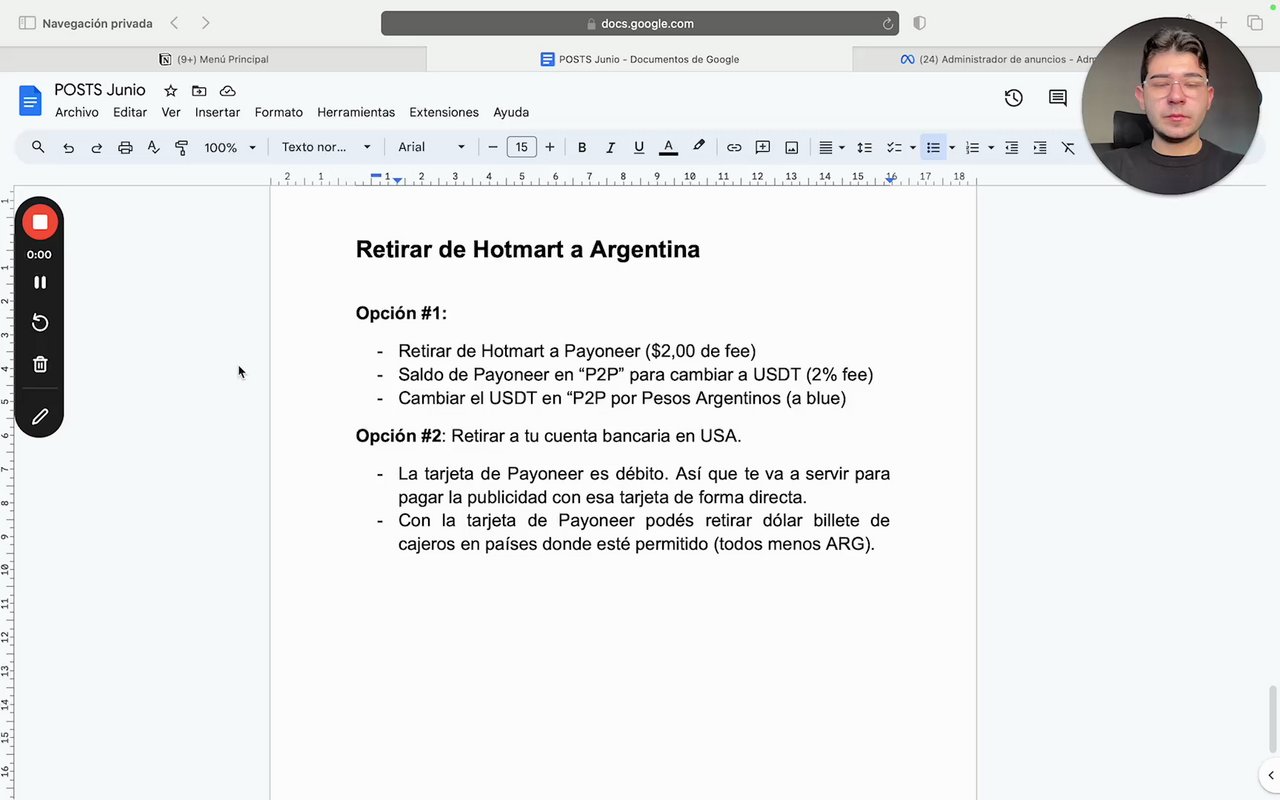Open the version history clock icon
Screen dimensions: 1280x800
point(1013,98)
